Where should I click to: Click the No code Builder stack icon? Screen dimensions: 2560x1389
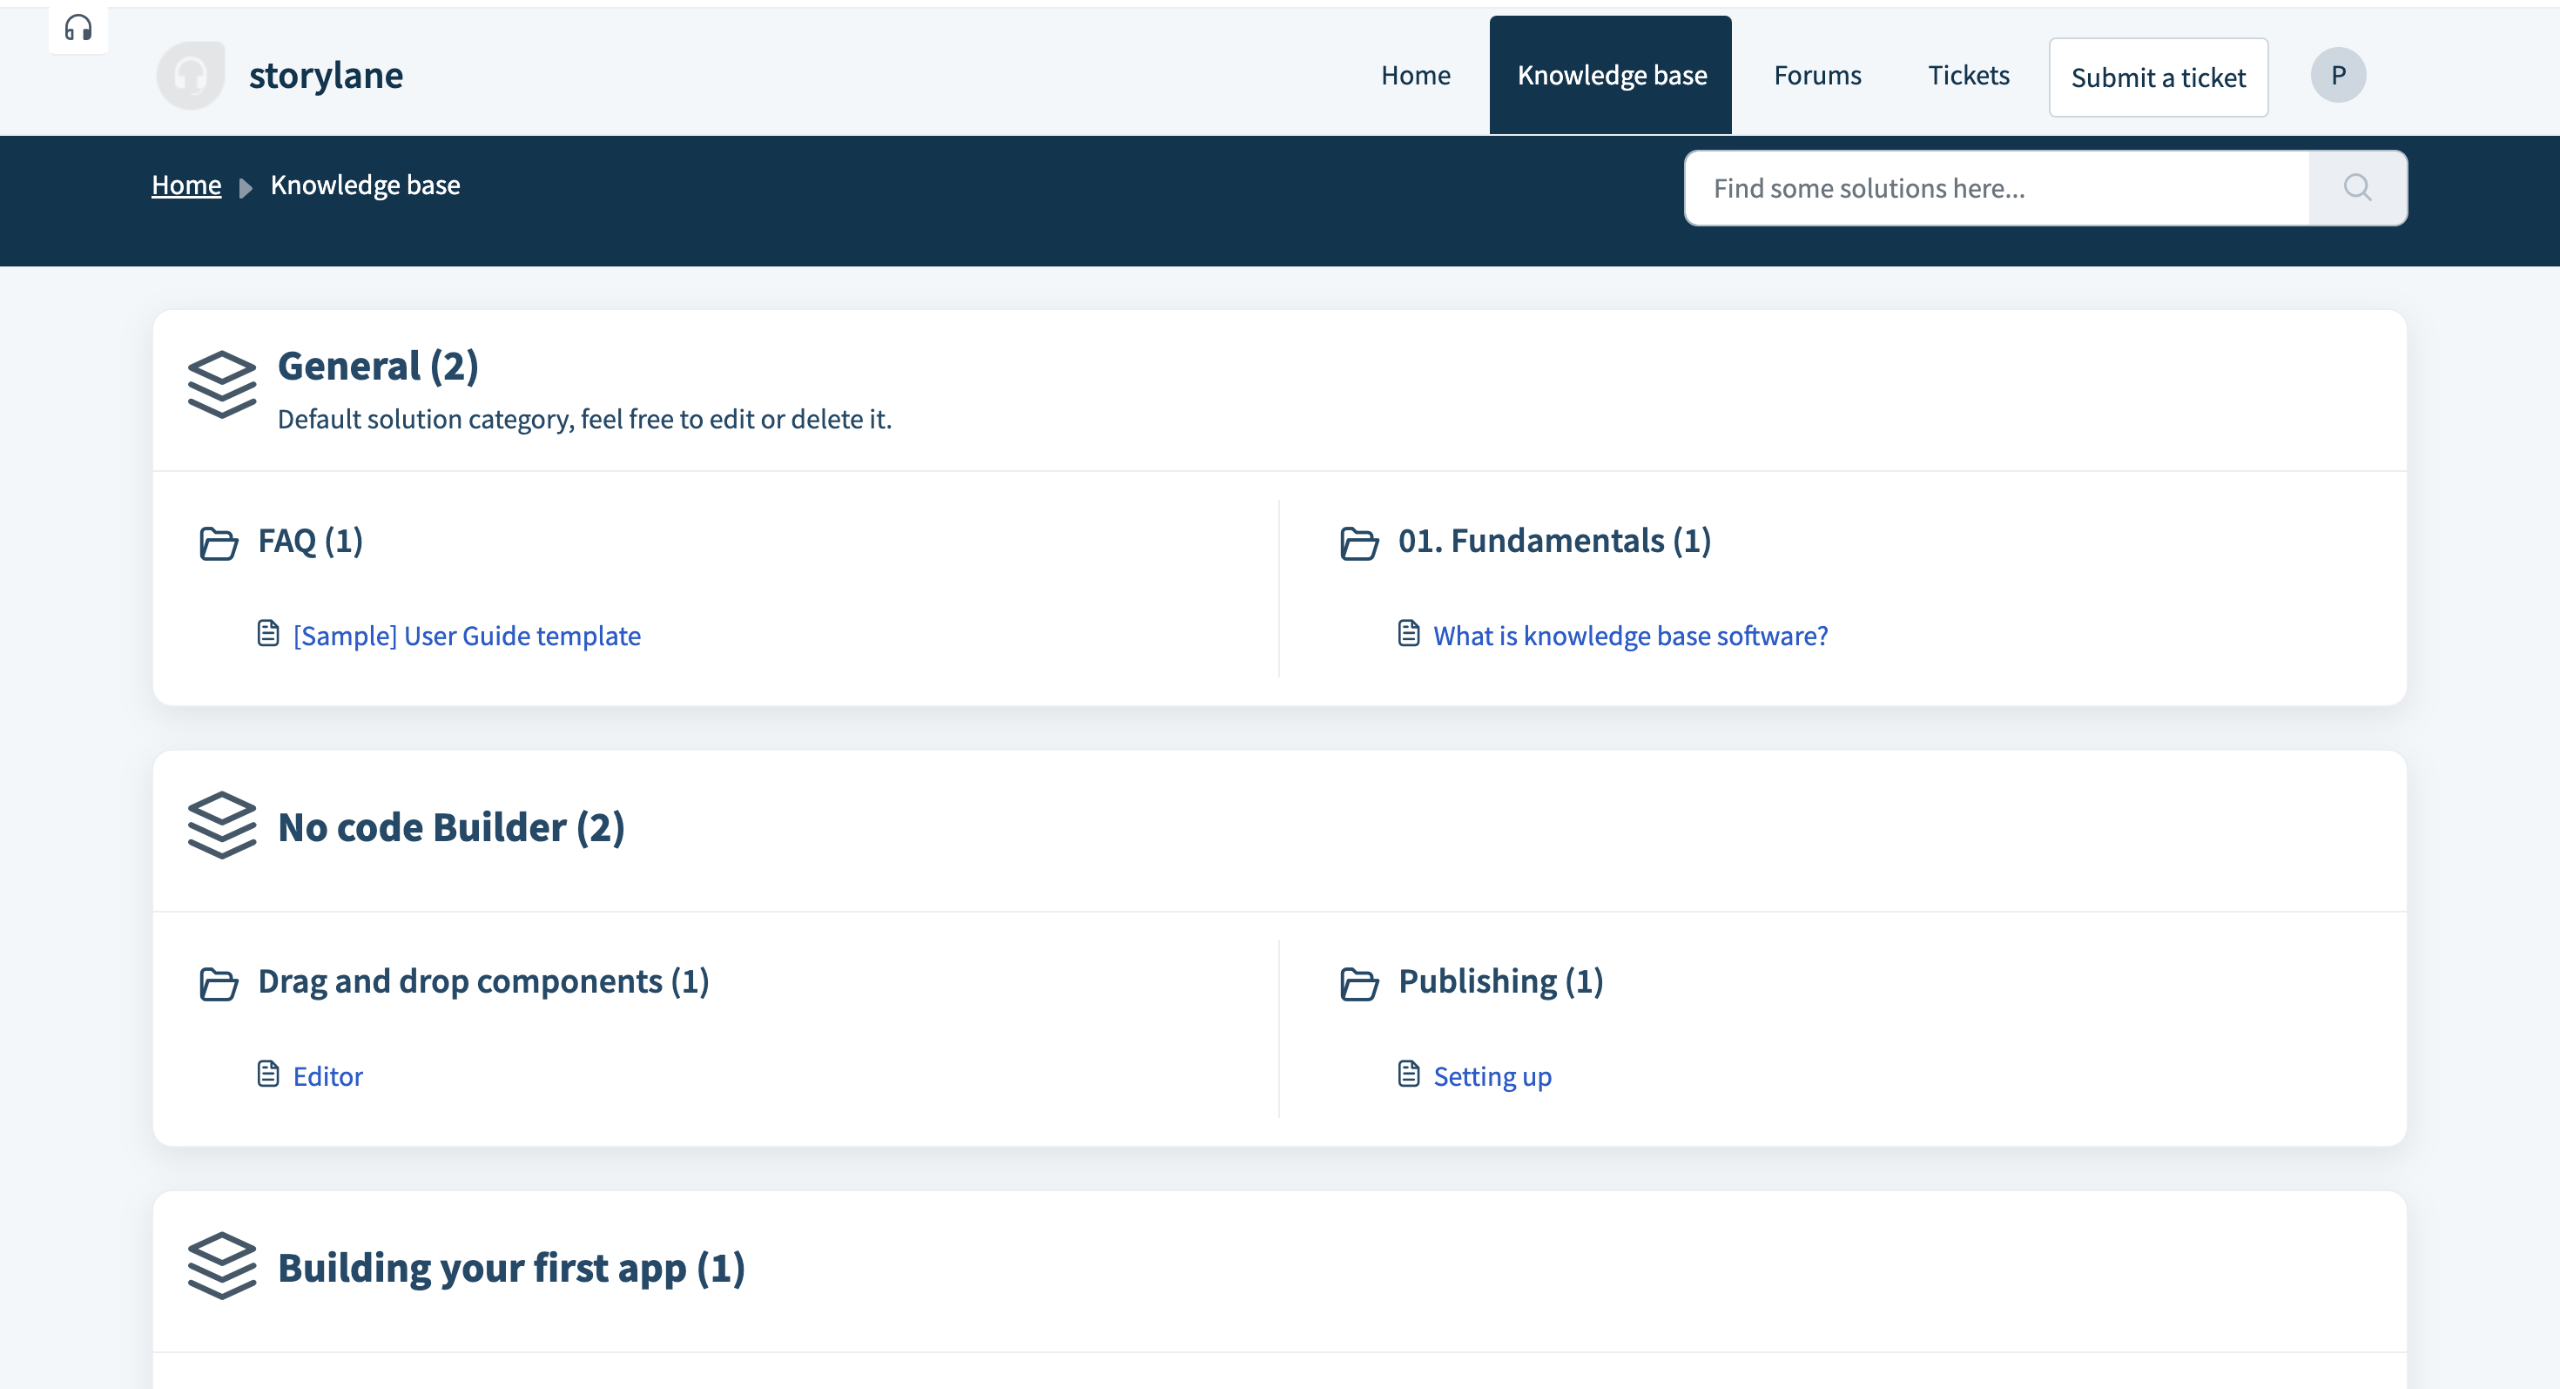(x=222, y=825)
